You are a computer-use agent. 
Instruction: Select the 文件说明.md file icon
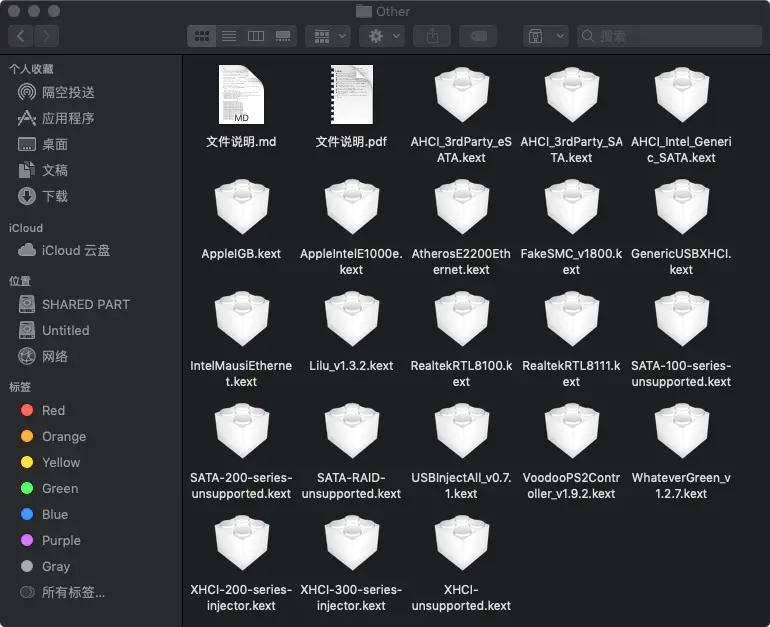click(241, 95)
